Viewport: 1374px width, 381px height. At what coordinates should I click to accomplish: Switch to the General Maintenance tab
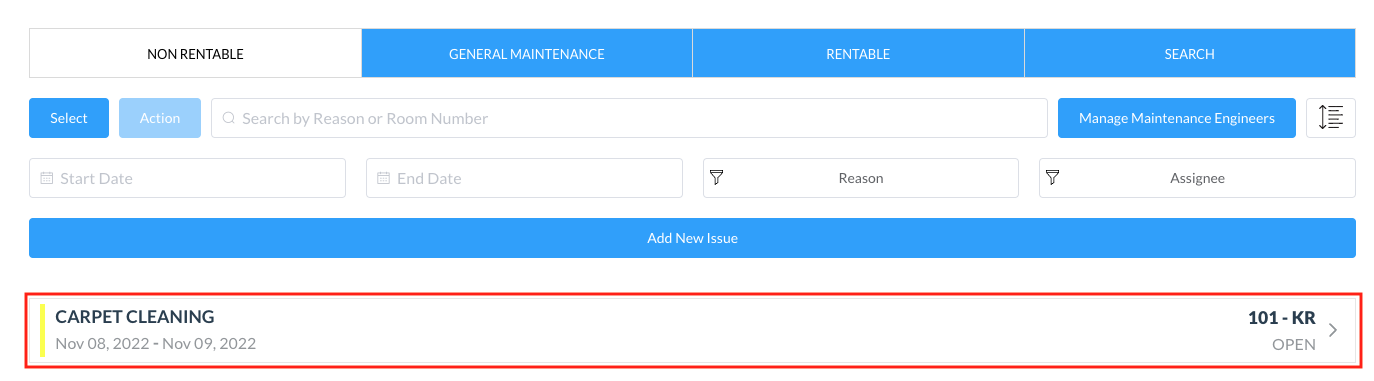point(527,54)
